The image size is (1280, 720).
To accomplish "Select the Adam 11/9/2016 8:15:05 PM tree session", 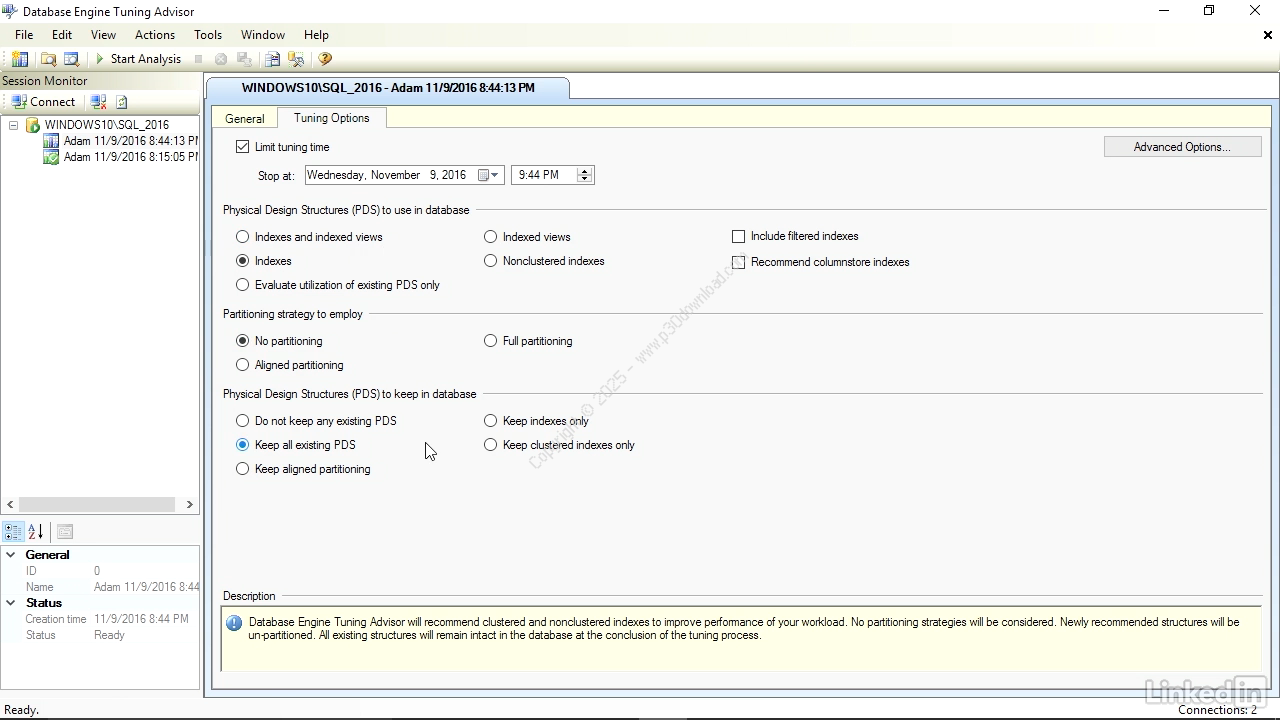I will click(130, 157).
